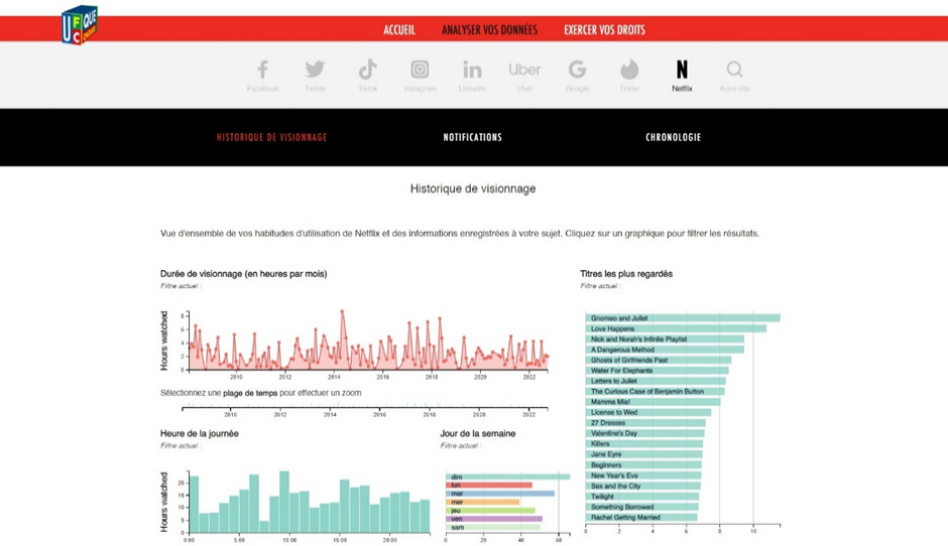The height and width of the screenshot is (546, 948).
Task: Click the hours per month line chart
Action: 368,340
